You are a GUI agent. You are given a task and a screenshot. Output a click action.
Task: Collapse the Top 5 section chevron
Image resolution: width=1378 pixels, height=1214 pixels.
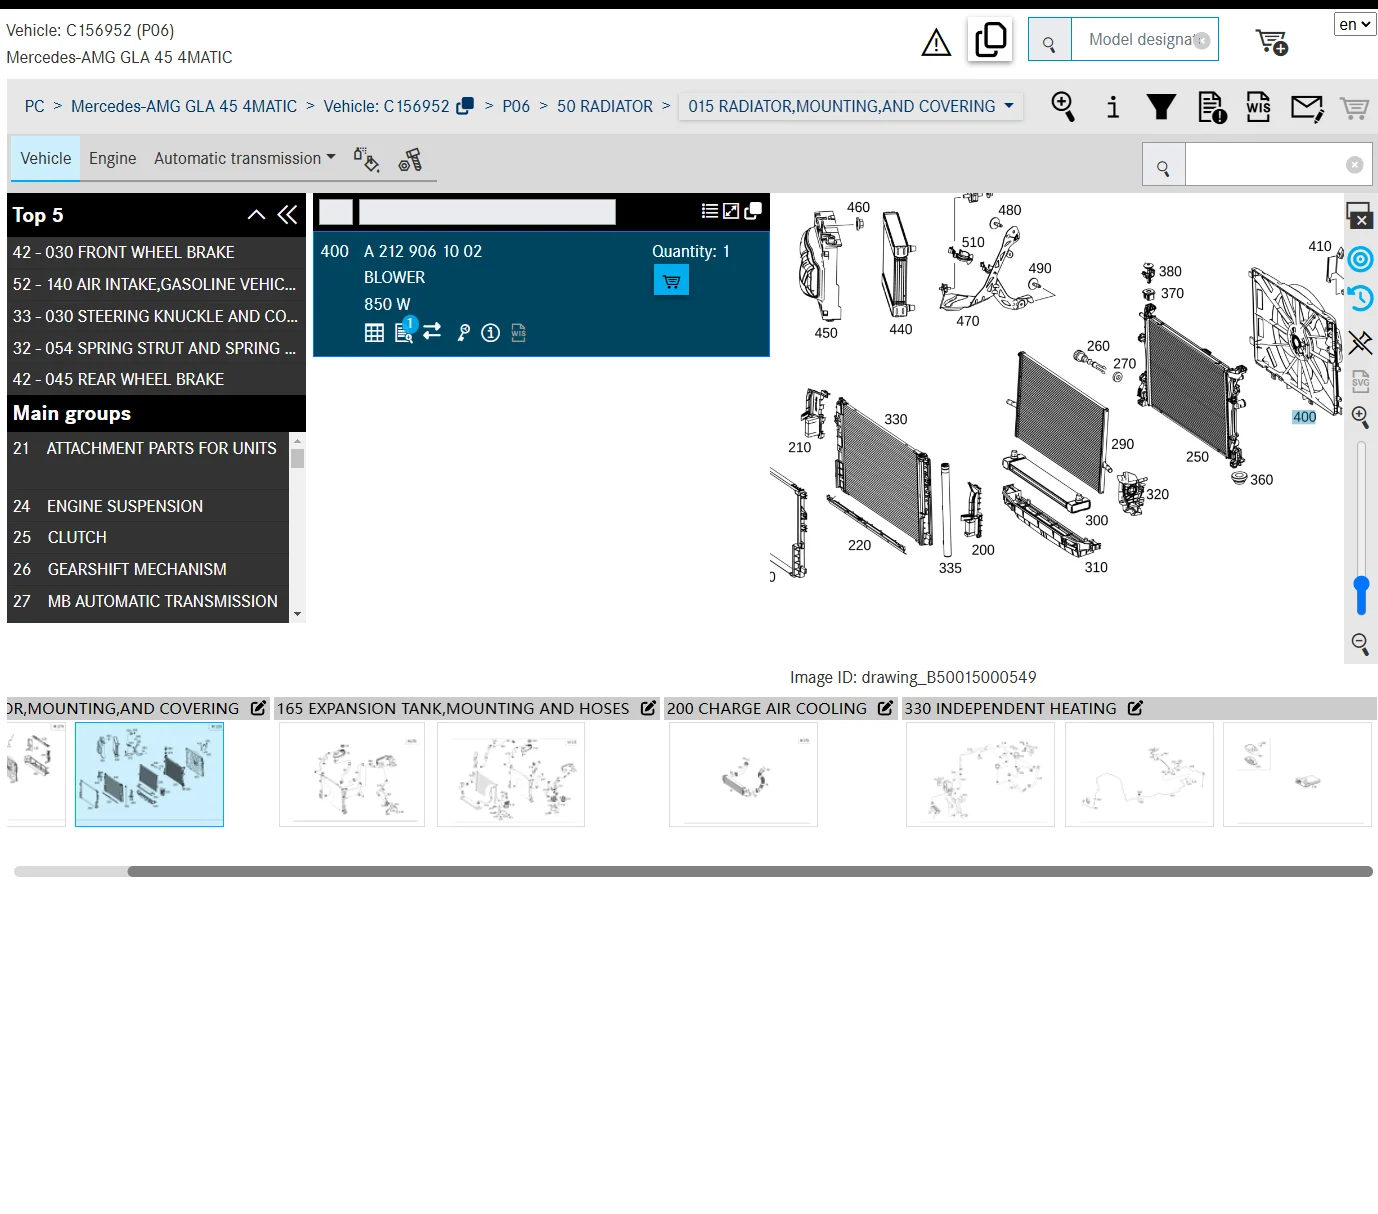(x=256, y=214)
